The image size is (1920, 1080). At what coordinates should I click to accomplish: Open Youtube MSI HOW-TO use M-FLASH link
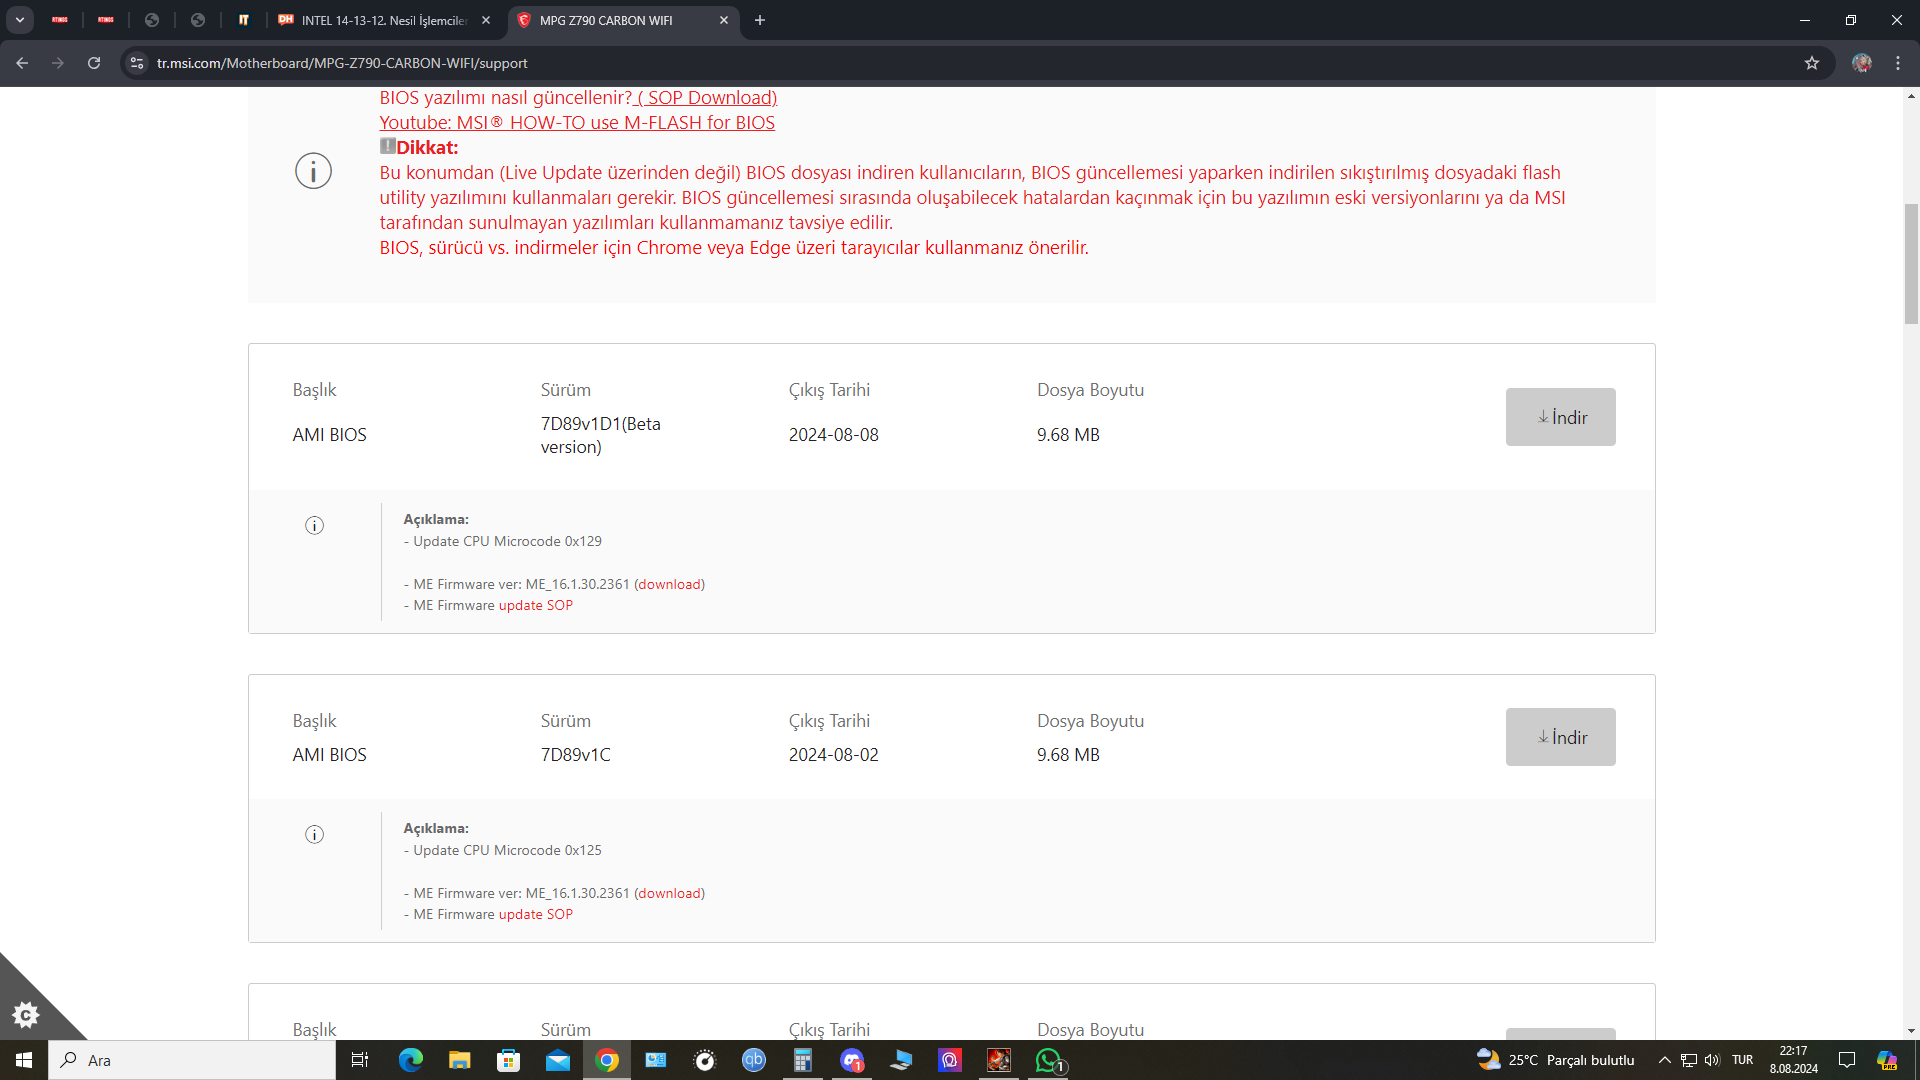pyautogui.click(x=577, y=122)
